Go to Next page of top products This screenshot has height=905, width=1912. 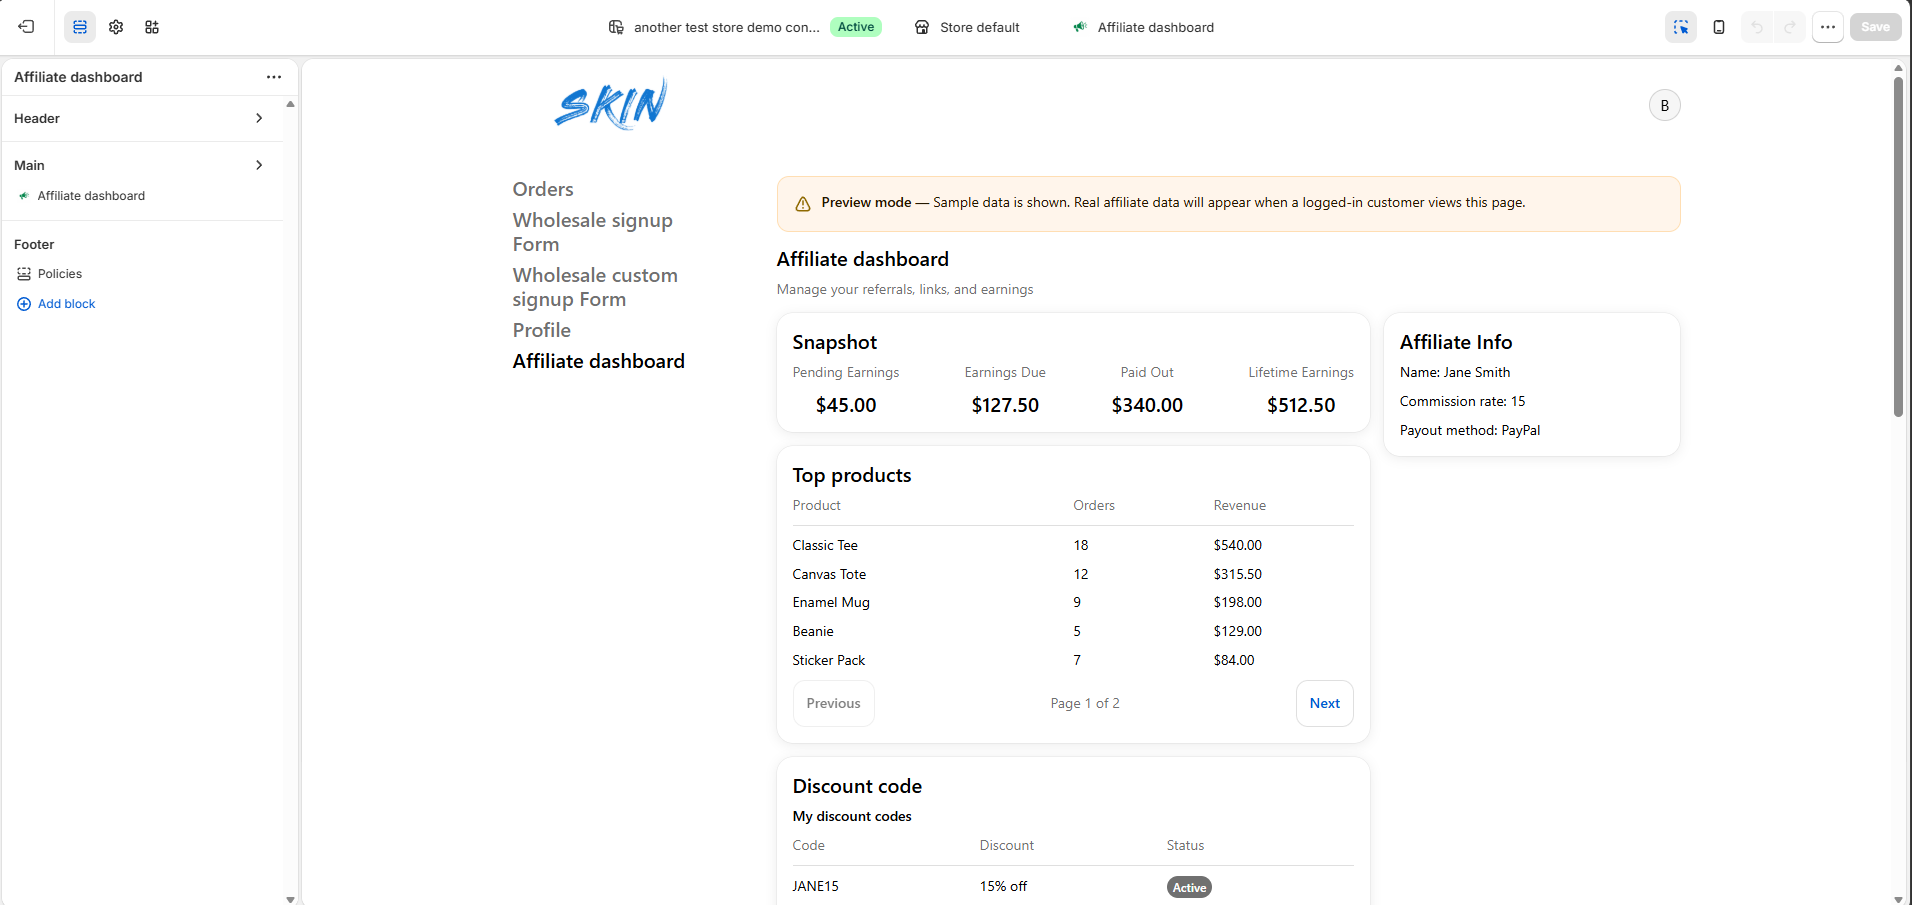(x=1325, y=704)
